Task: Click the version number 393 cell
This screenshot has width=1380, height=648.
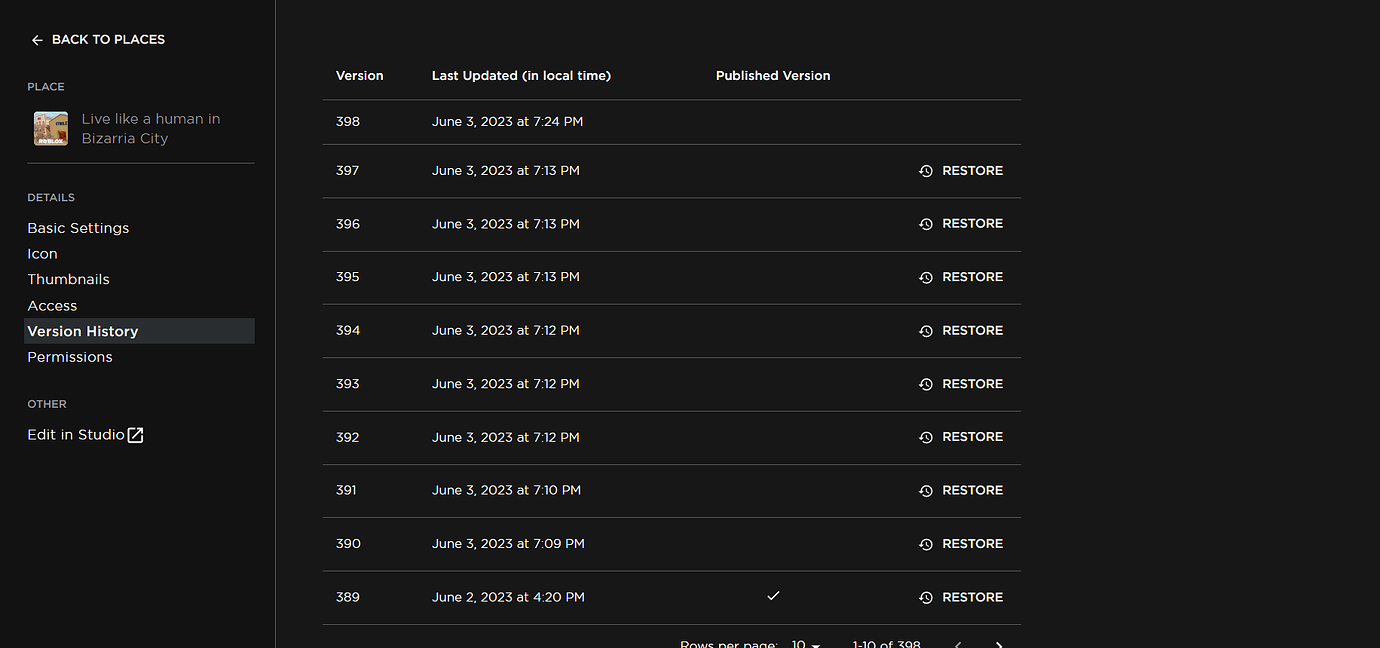Action: coord(348,384)
